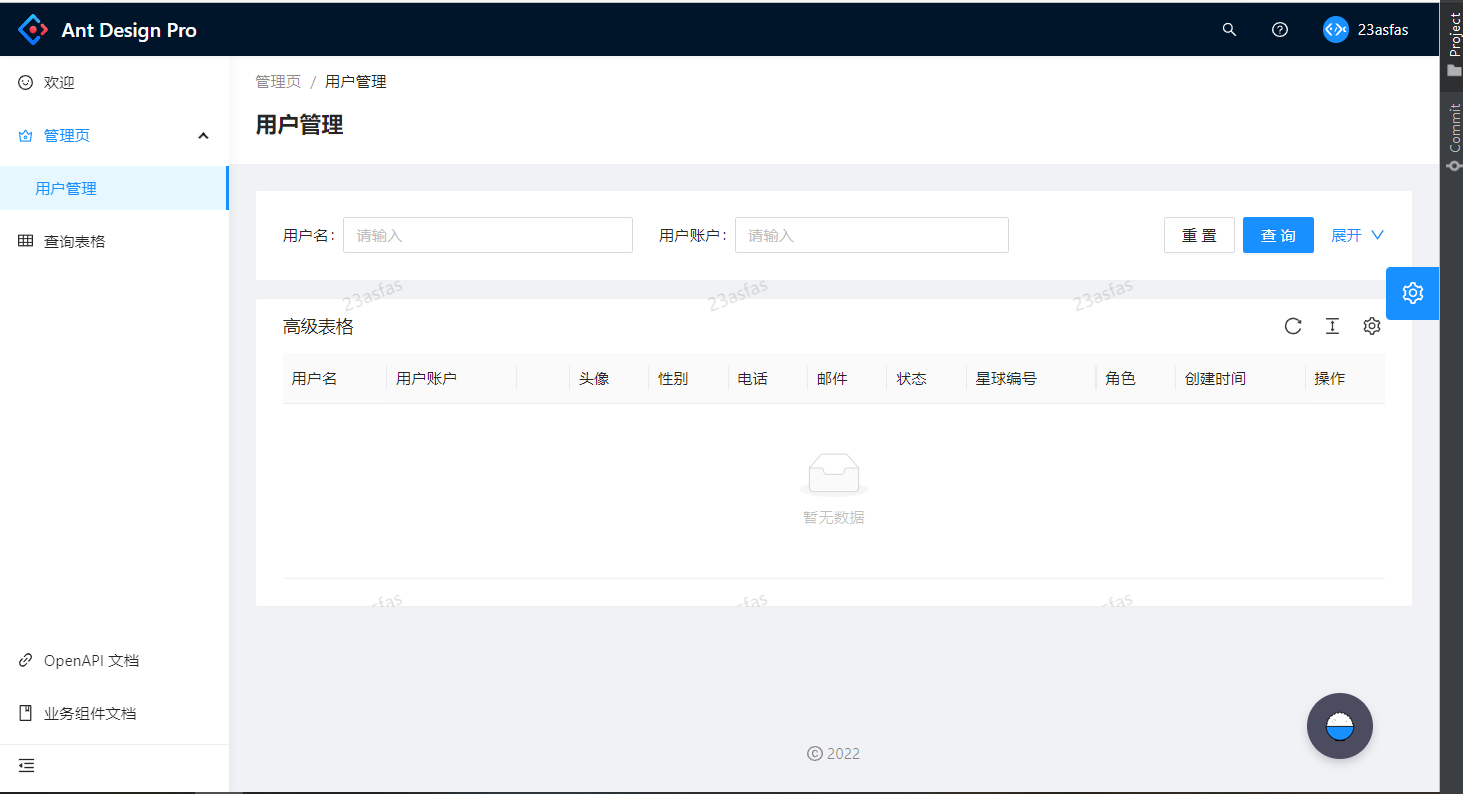The image size is (1463, 794).
Task: Select 用户管理 in the sidebar menu
Action: (65, 188)
